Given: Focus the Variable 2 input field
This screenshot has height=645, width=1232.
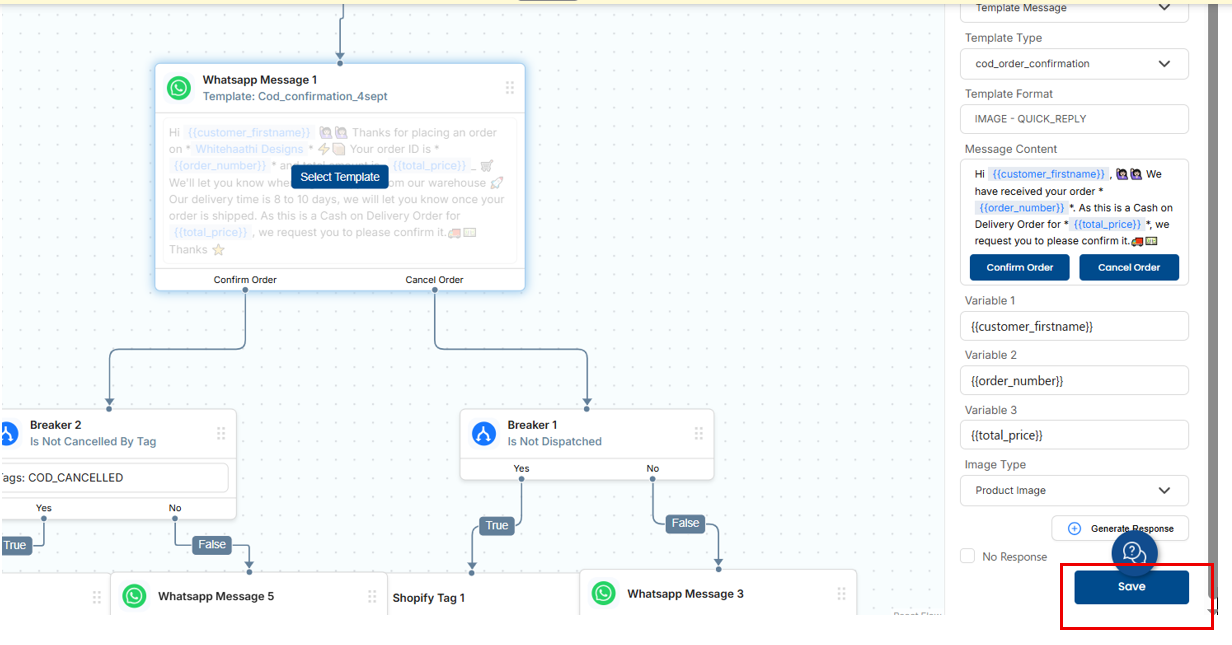Looking at the screenshot, I should [x=1074, y=381].
